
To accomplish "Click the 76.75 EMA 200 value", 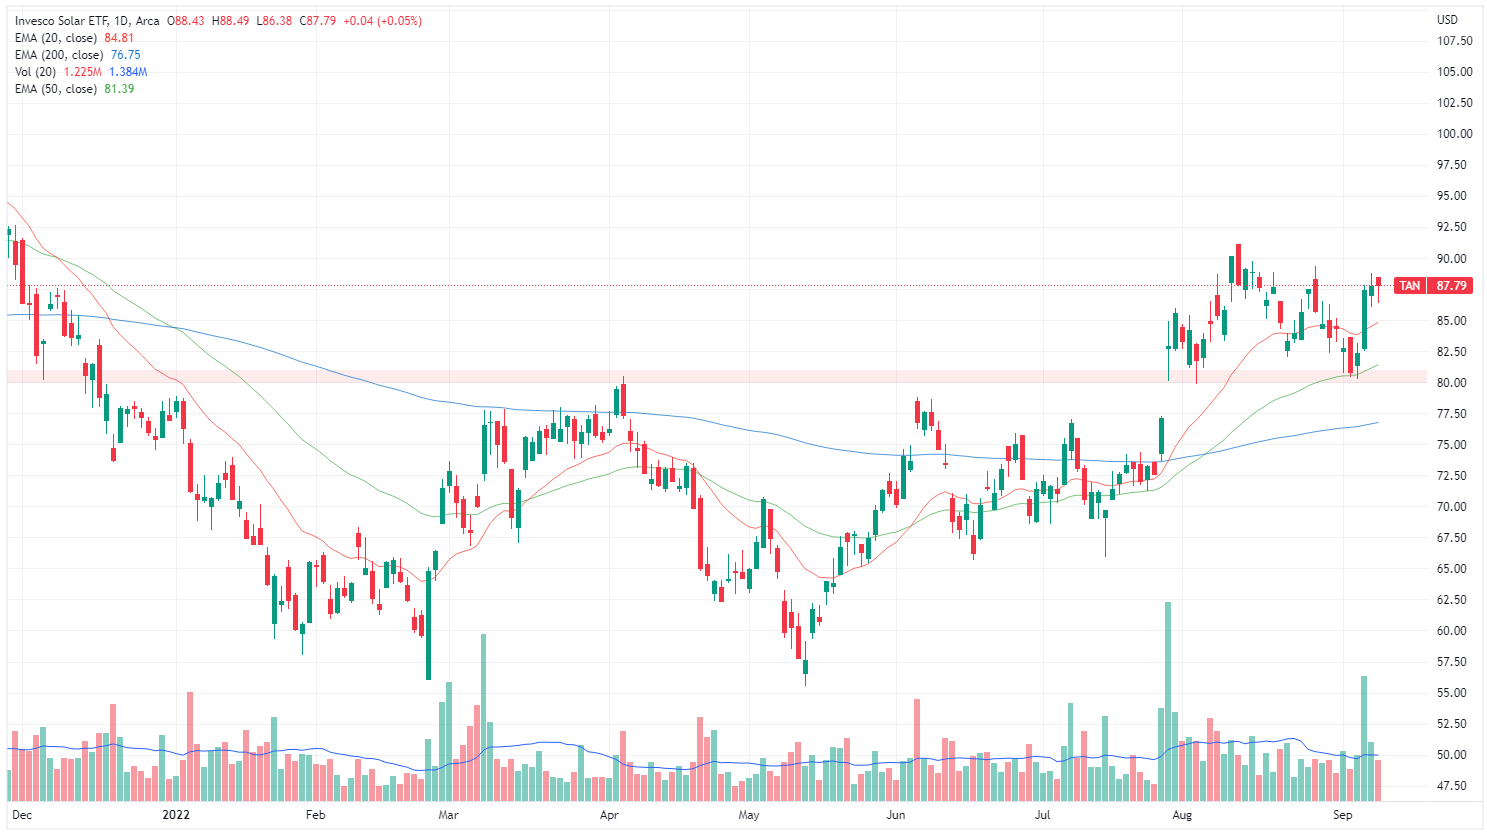I will click(126, 55).
